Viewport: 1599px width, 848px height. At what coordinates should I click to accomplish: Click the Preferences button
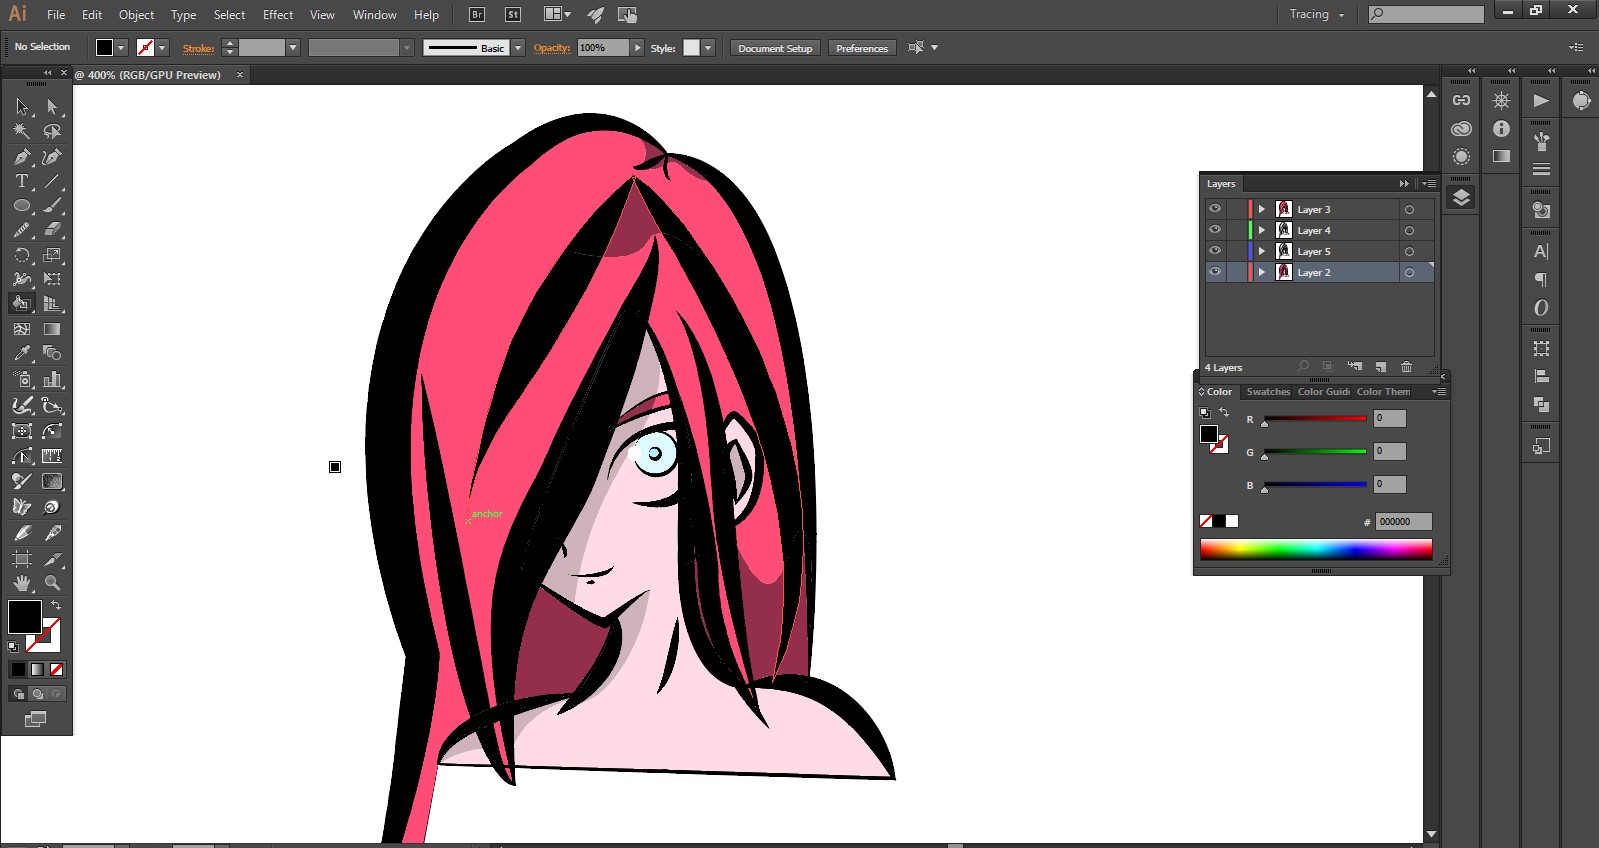[862, 48]
